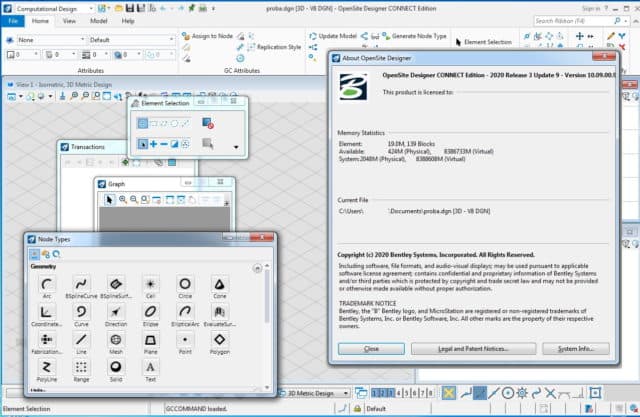Click the Zoom In icon in Graph window

(x=122, y=200)
